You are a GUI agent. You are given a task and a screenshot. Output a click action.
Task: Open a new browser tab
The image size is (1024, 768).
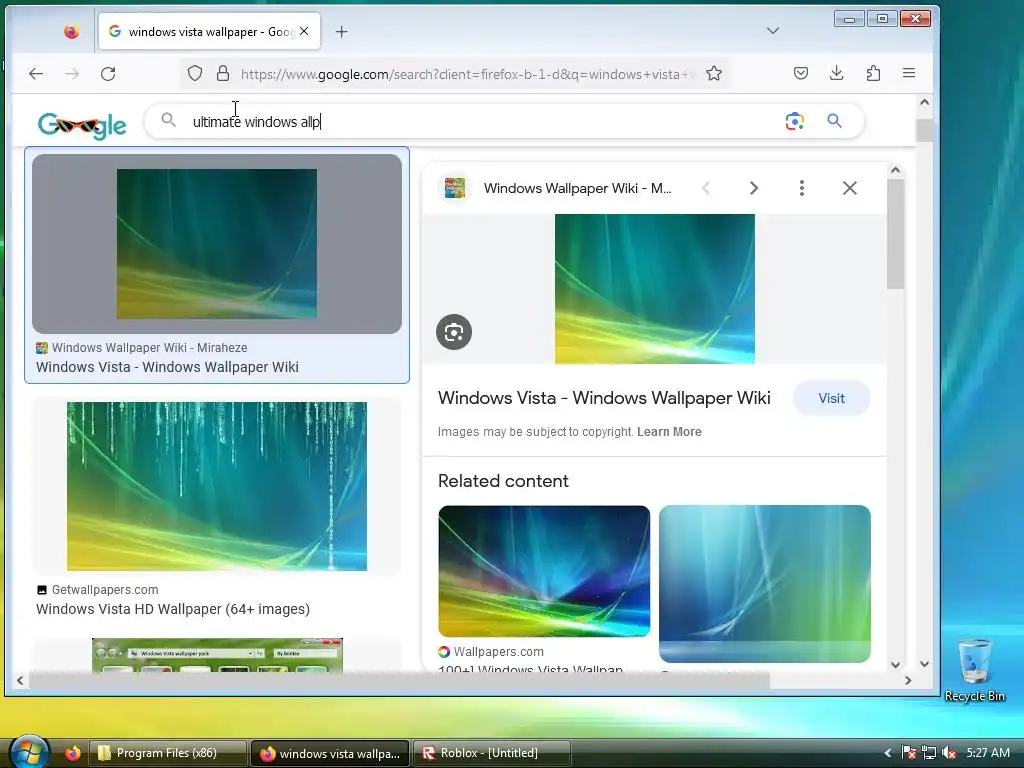pos(342,31)
